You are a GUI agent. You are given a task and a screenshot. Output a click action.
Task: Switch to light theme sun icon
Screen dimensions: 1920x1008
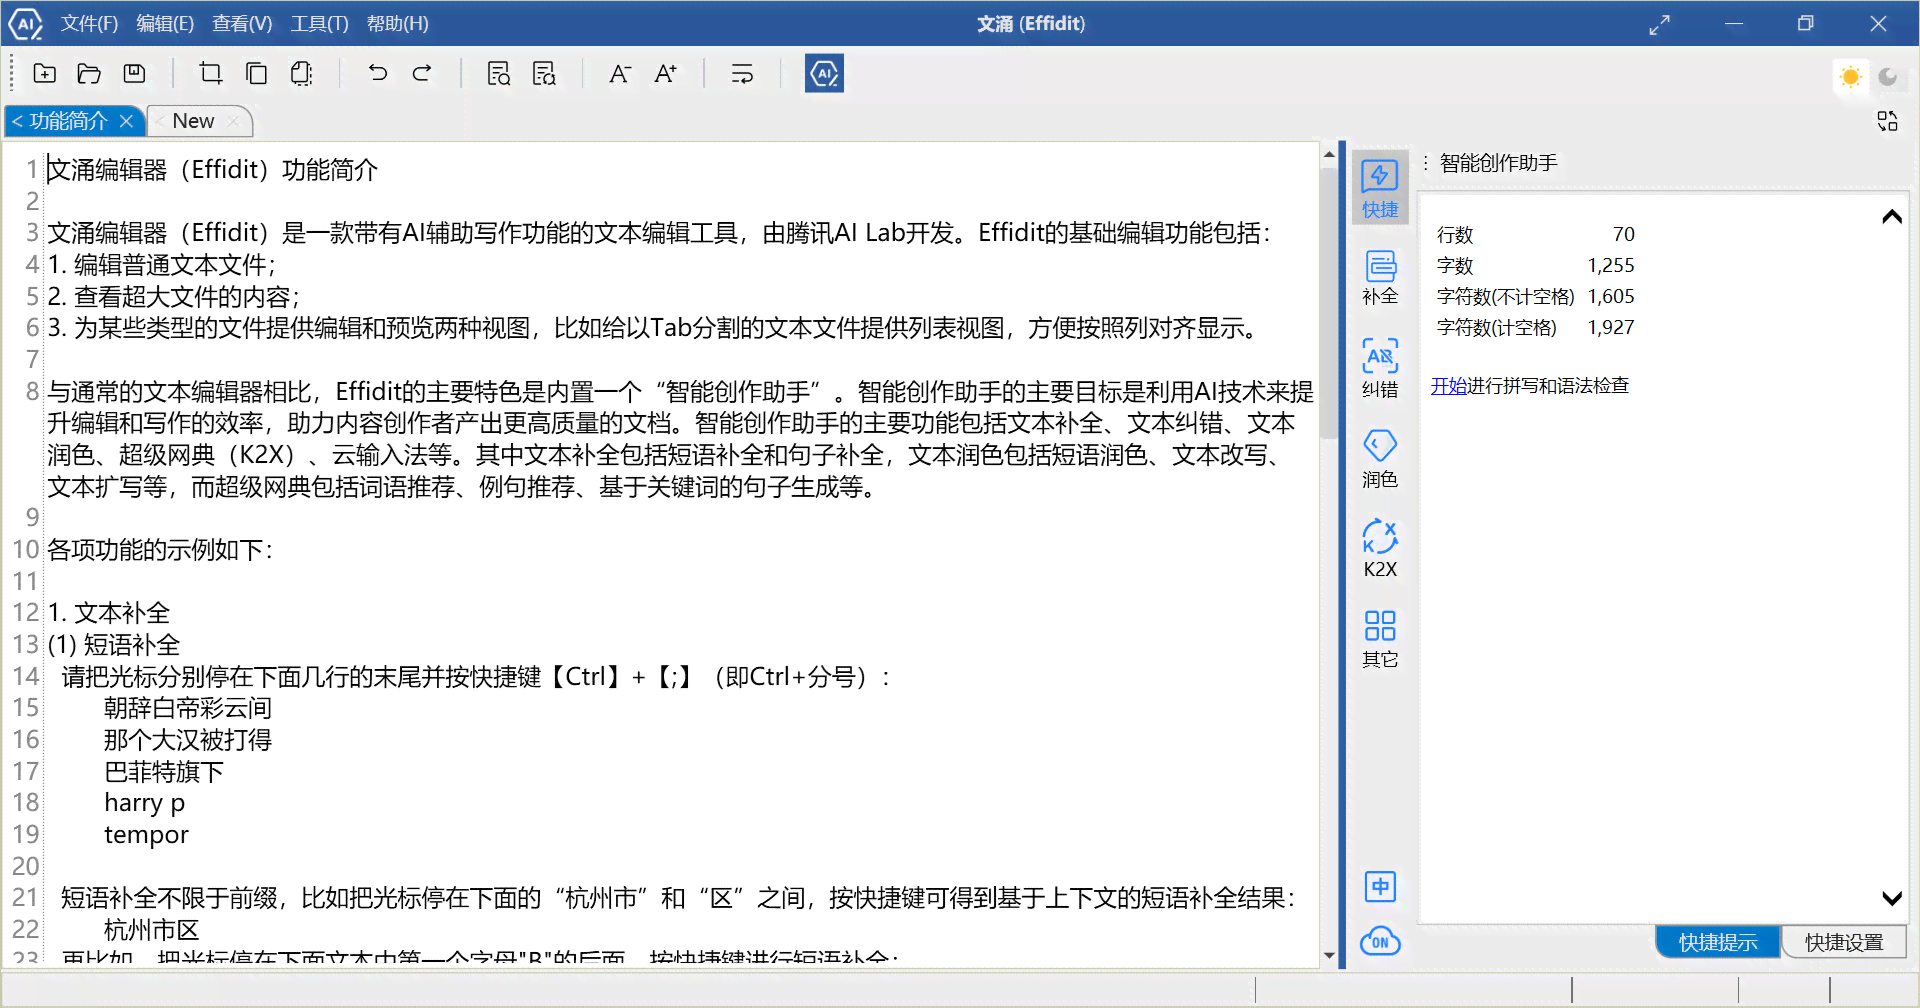tap(1850, 77)
